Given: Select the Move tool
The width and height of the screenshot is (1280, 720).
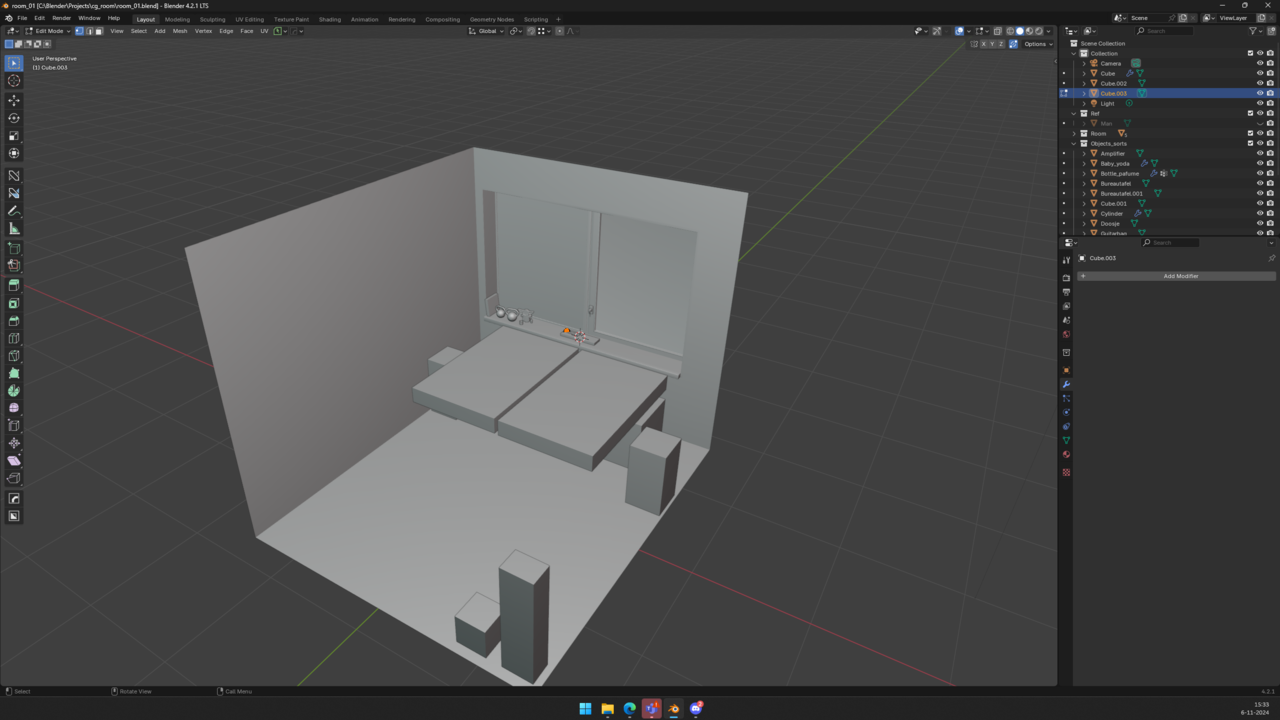Looking at the screenshot, I should [x=14, y=100].
